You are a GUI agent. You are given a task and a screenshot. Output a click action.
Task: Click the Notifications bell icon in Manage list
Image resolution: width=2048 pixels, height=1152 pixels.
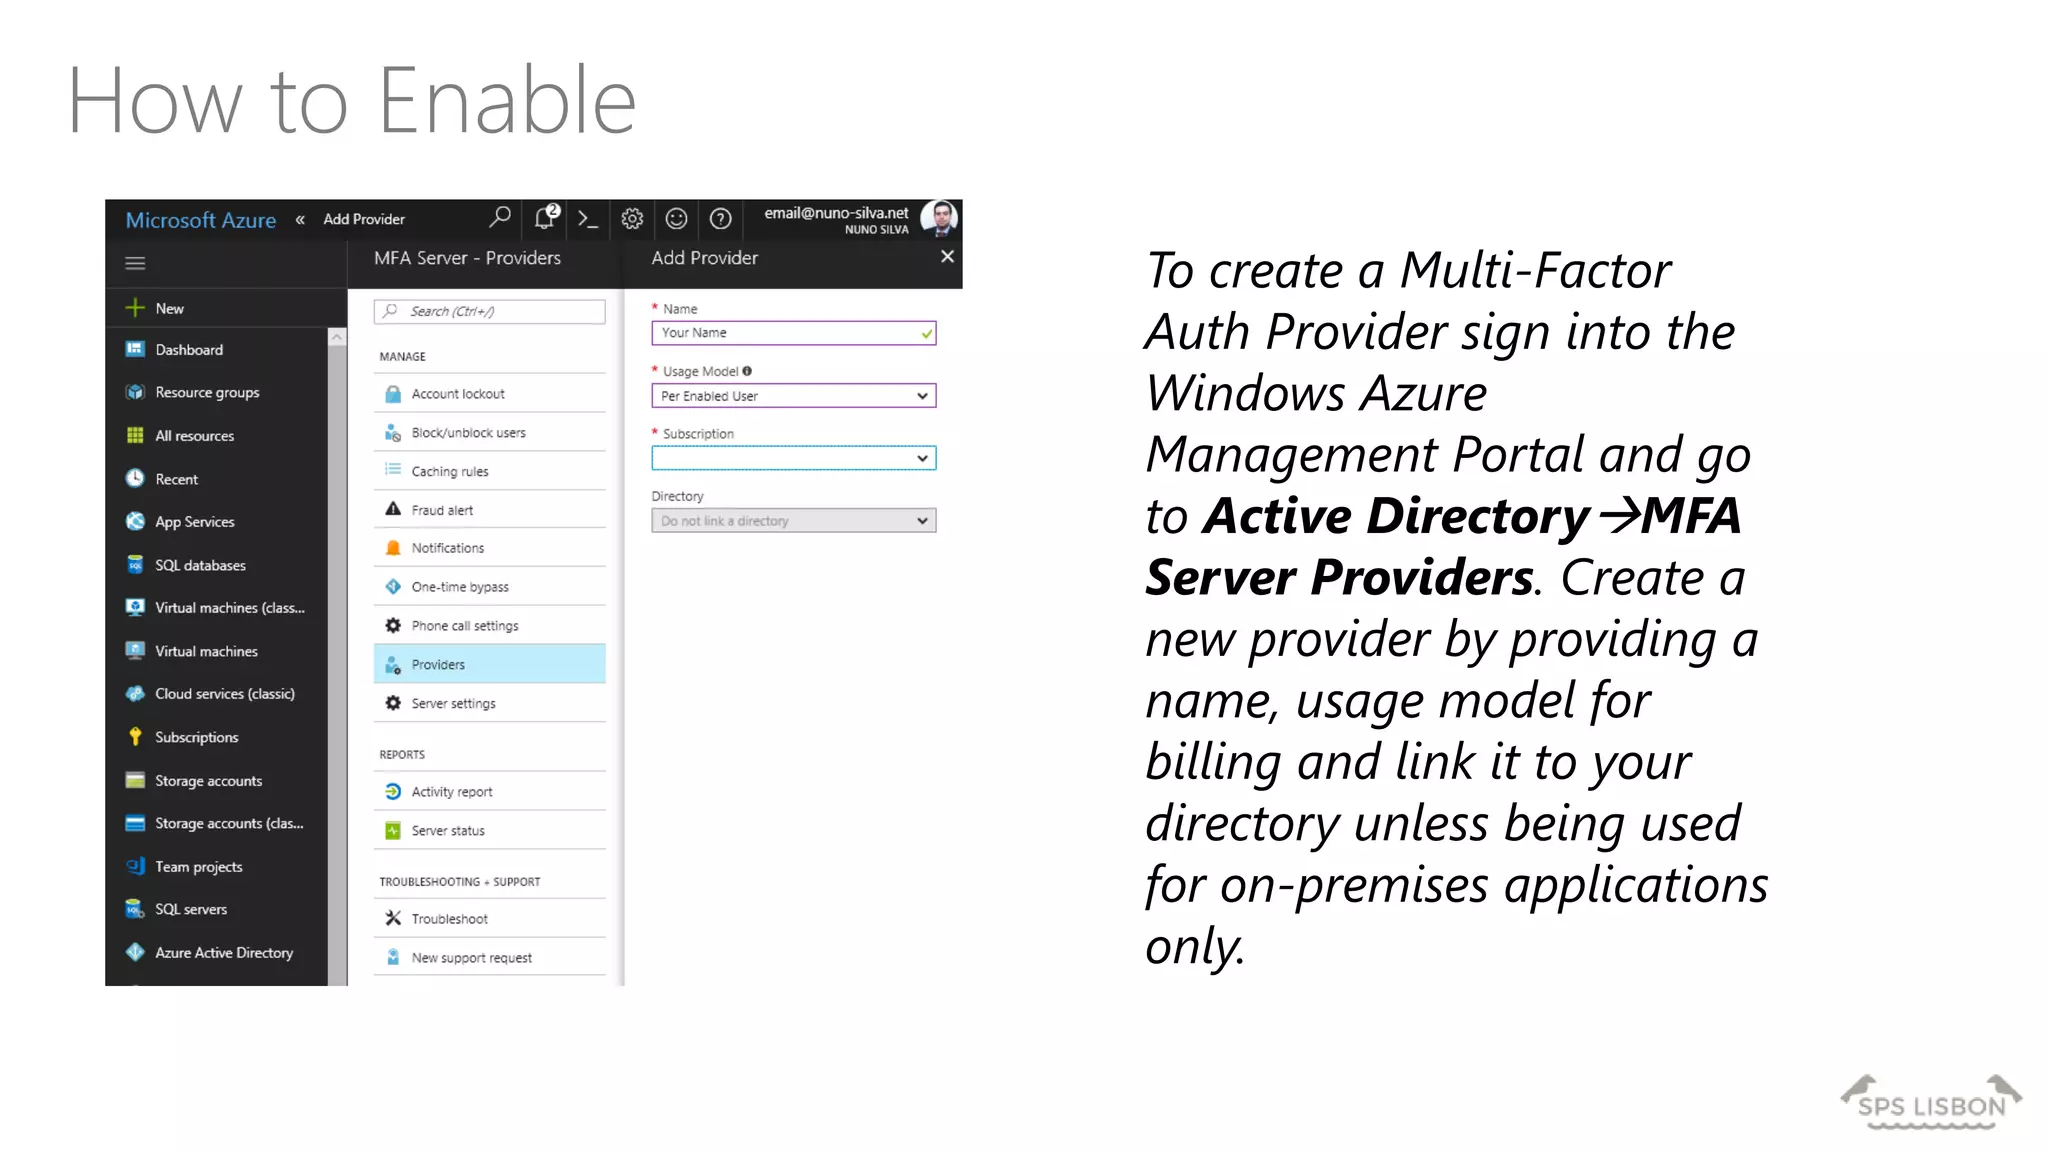[x=393, y=548]
